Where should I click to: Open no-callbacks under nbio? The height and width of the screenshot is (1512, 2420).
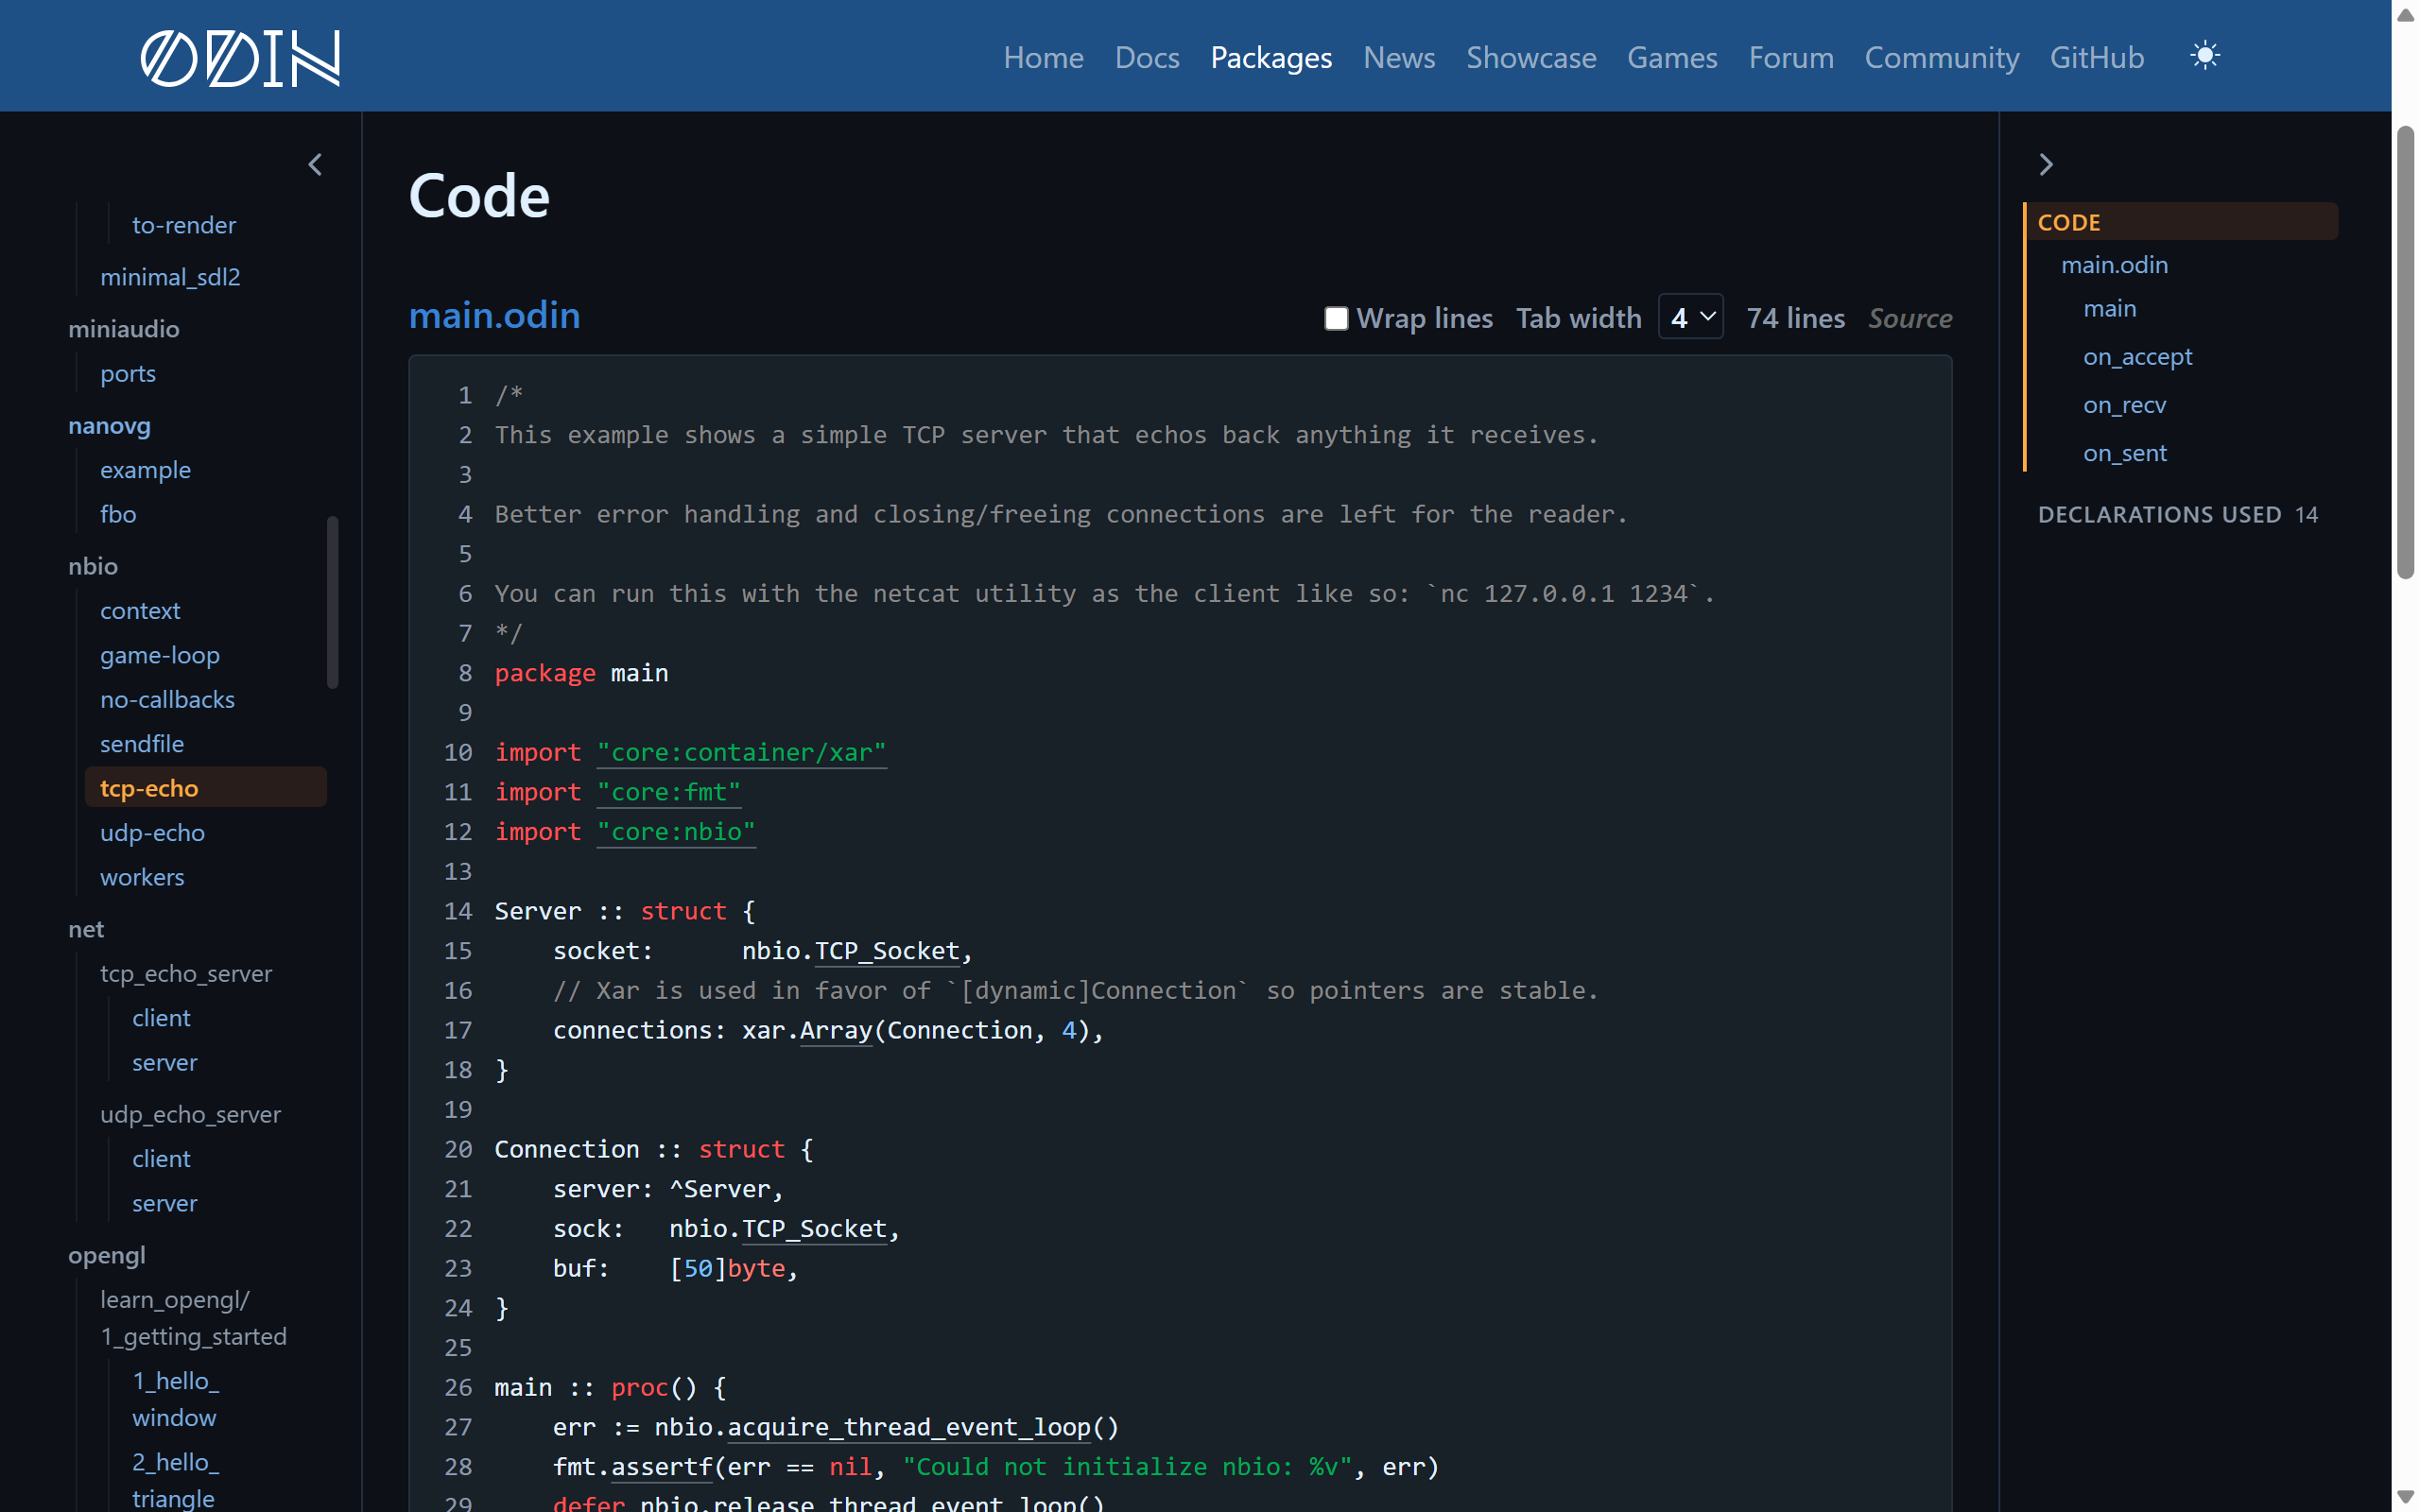[x=167, y=700]
